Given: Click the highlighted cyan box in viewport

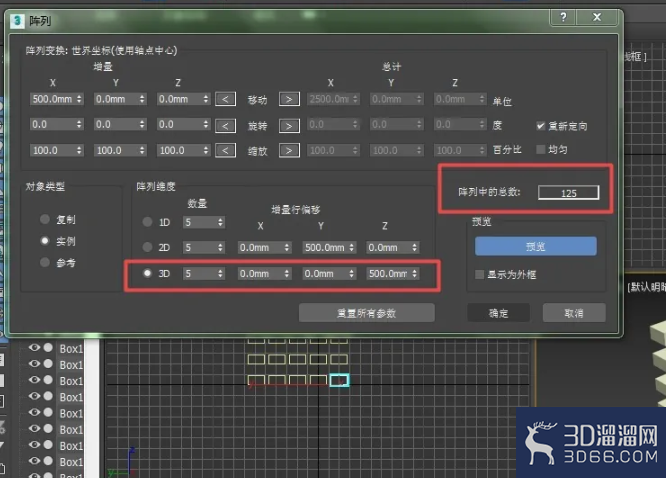Looking at the screenshot, I should point(339,380).
